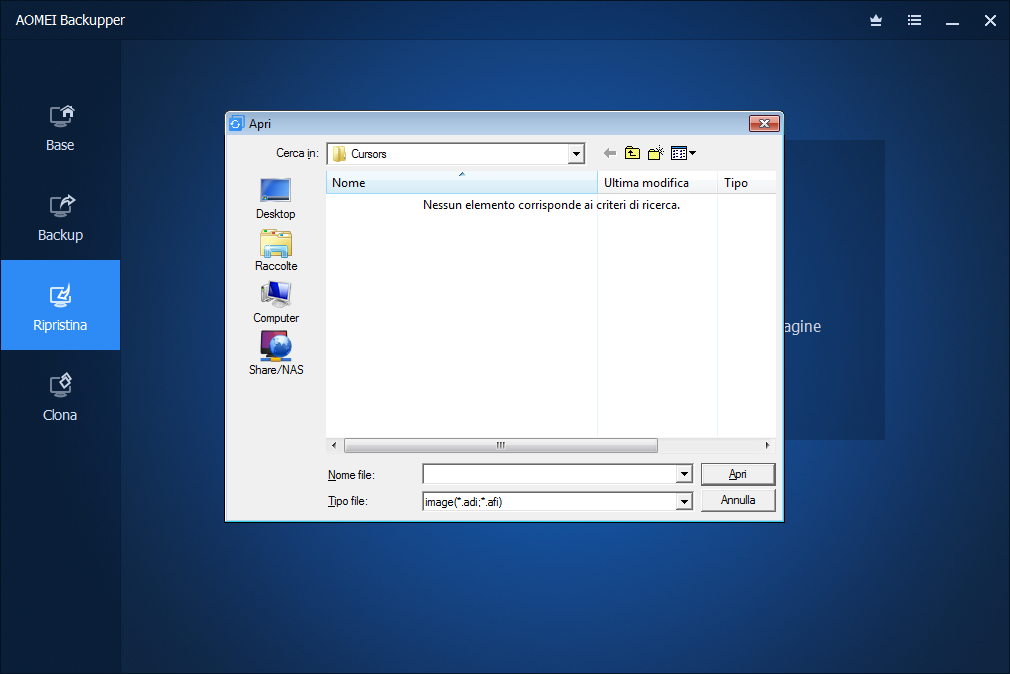The height and width of the screenshot is (674, 1010).
Task: Jump to Desktop location
Action: [276, 198]
